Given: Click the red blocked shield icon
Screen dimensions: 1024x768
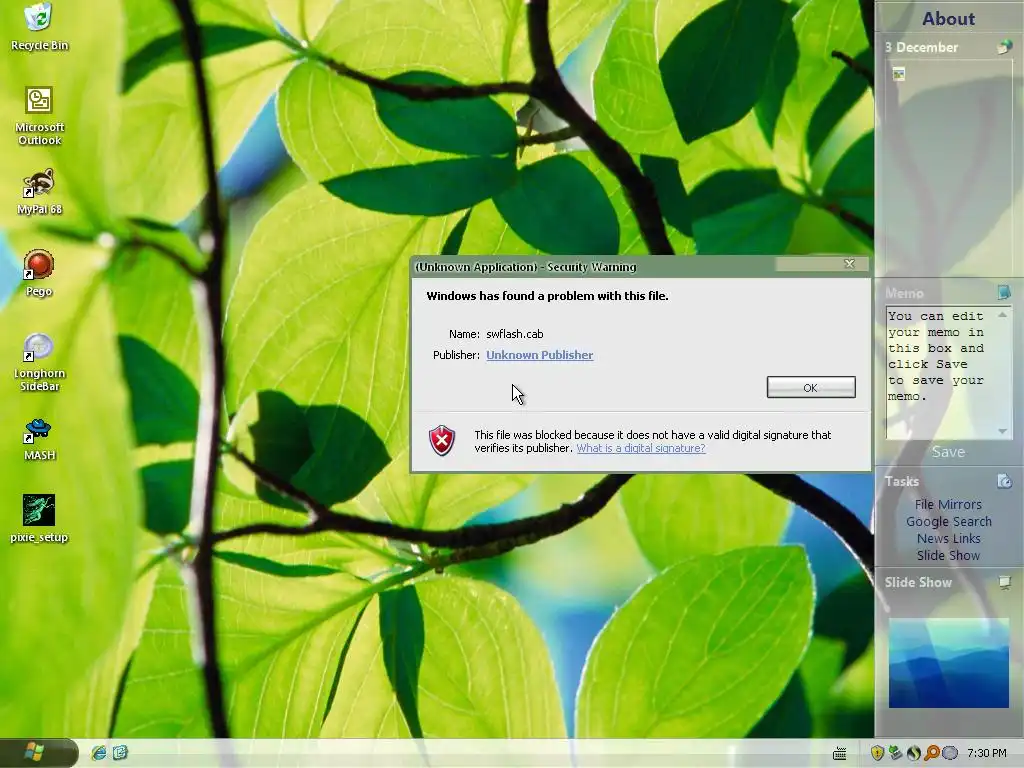Looking at the screenshot, I should (x=442, y=441).
